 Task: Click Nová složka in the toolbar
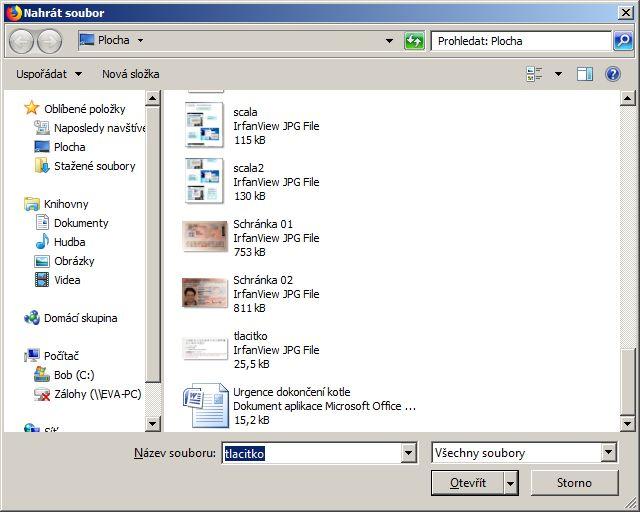click(x=130, y=74)
